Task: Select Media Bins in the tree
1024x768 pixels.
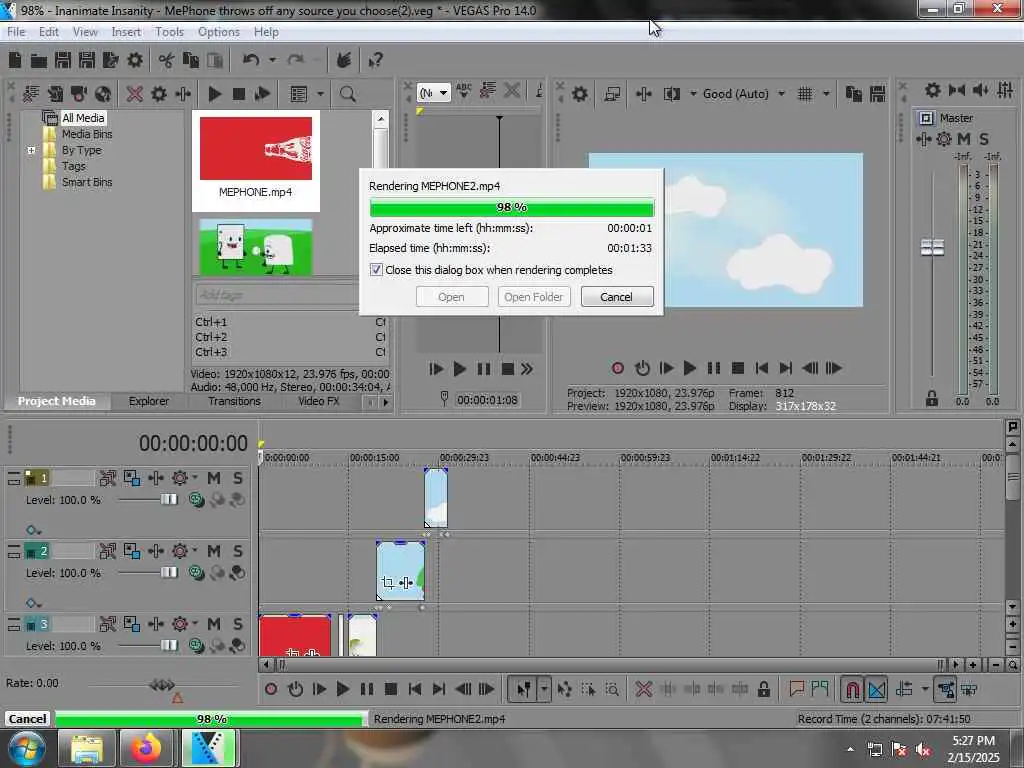Action: [87, 134]
